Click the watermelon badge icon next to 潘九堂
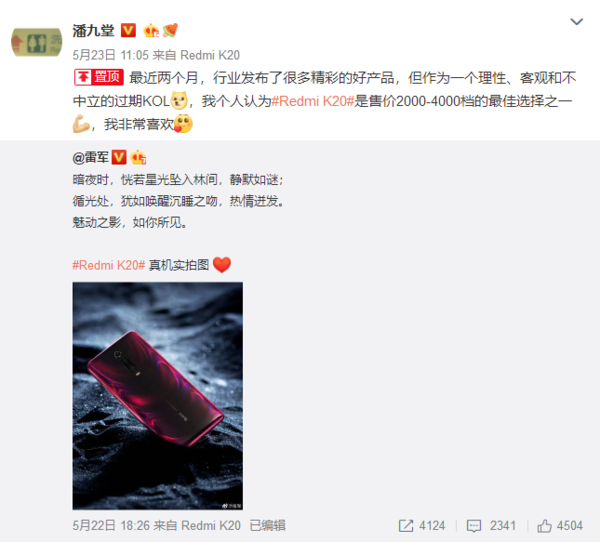The width and height of the screenshot is (600, 542). tap(170, 30)
